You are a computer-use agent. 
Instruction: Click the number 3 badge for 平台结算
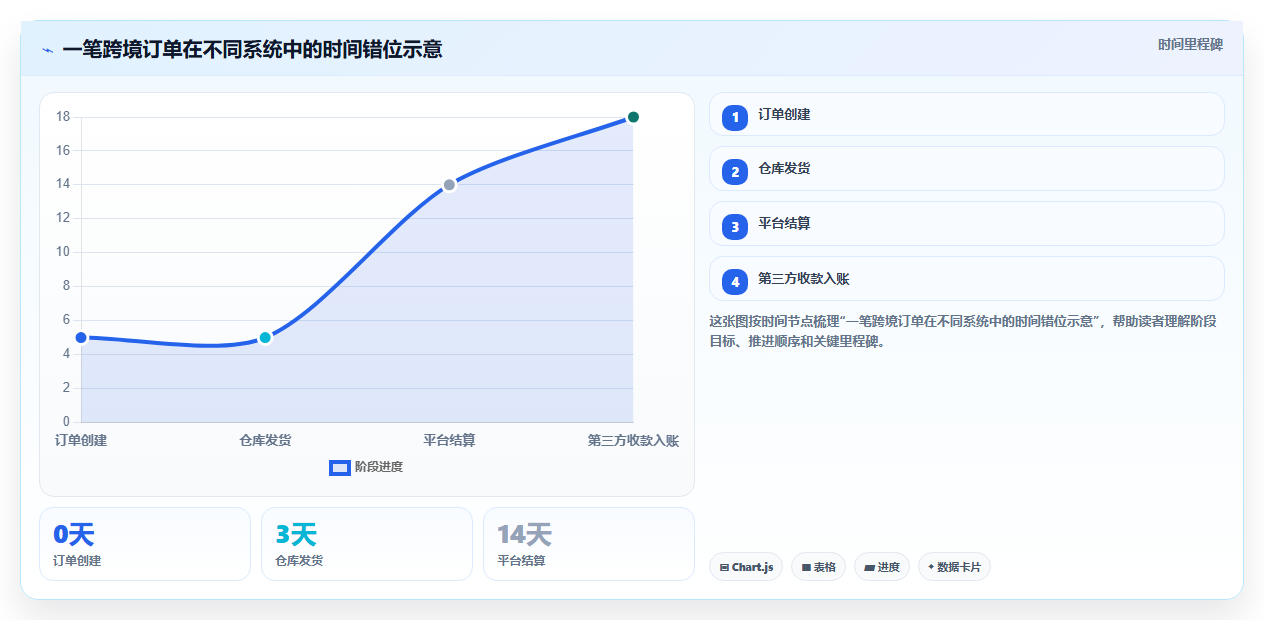click(x=735, y=227)
